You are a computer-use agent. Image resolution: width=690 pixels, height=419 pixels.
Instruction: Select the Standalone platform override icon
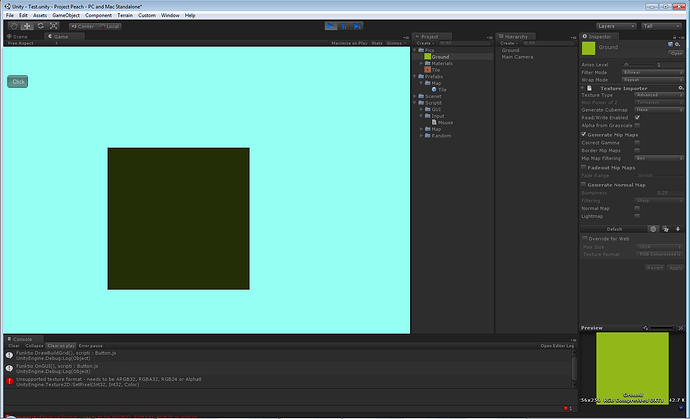pos(665,229)
